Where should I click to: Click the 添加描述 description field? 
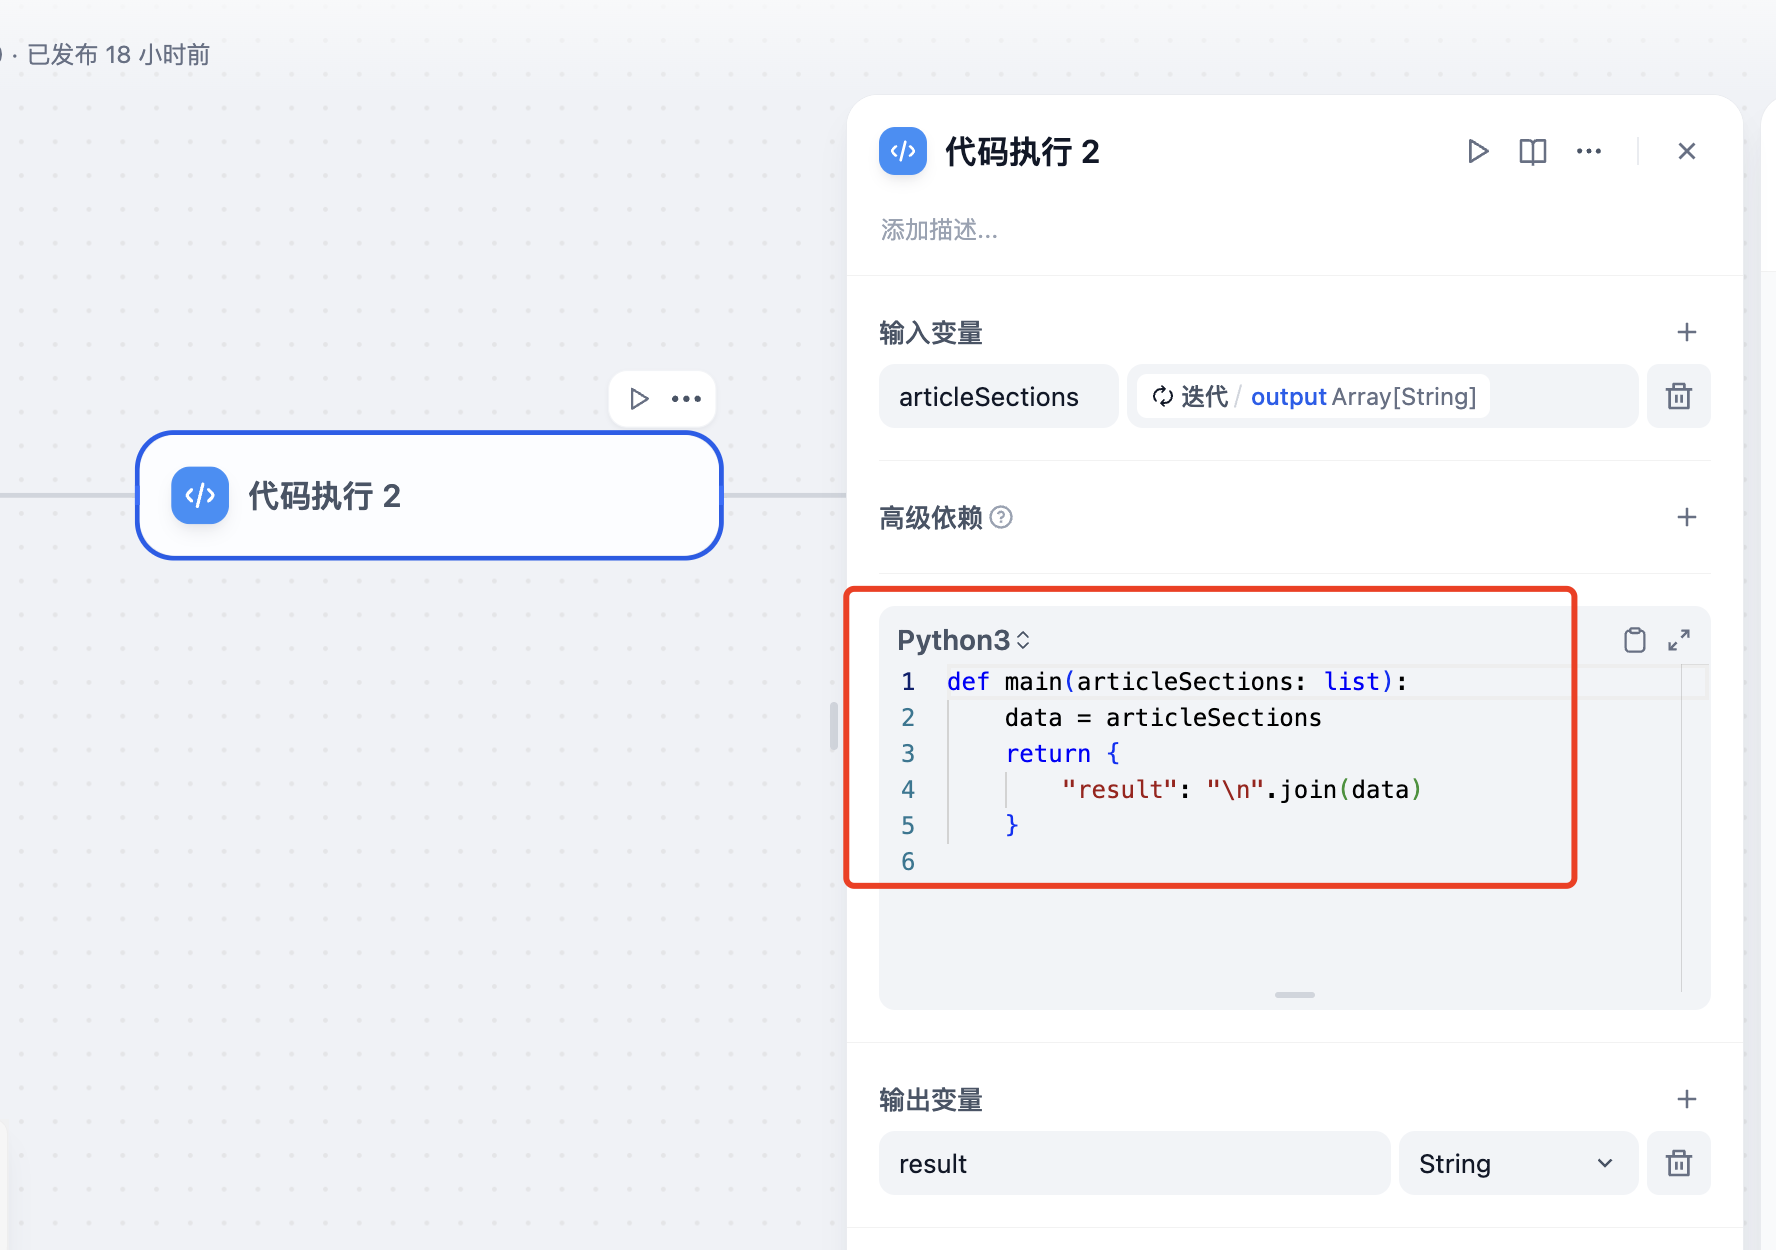(939, 230)
